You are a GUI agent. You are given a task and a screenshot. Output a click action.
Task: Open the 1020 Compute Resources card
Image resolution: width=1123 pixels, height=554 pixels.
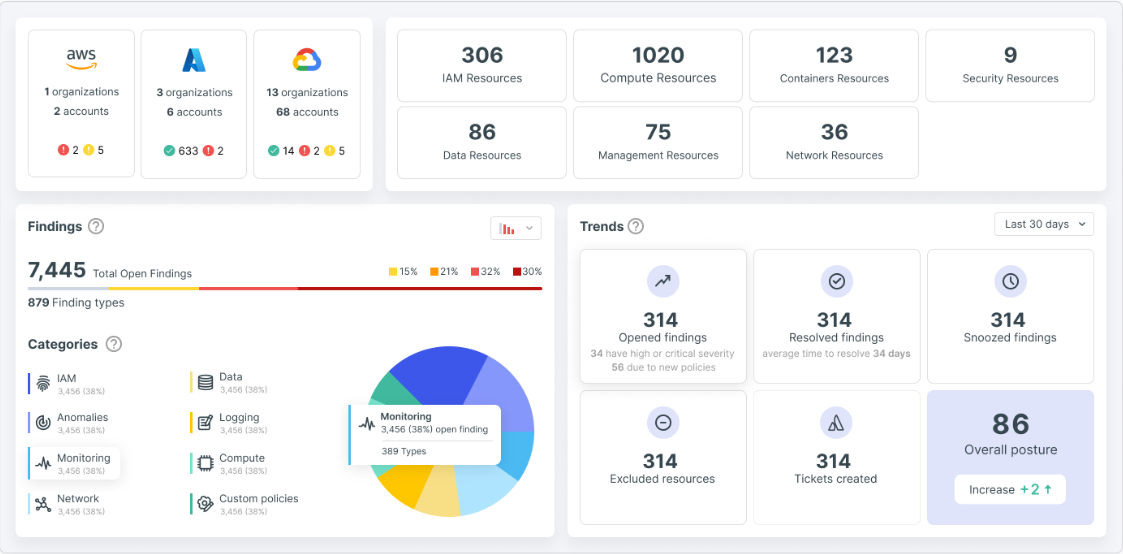tap(658, 65)
